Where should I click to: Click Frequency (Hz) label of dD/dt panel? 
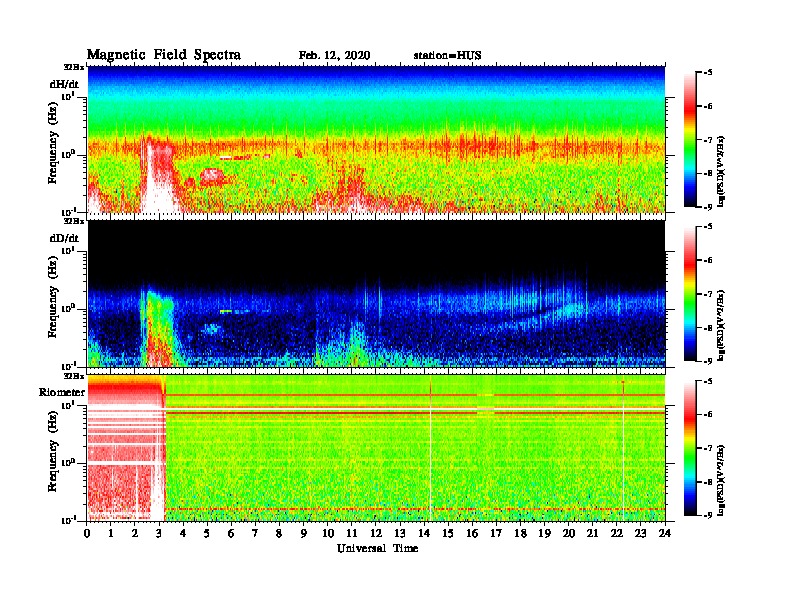click(53, 297)
